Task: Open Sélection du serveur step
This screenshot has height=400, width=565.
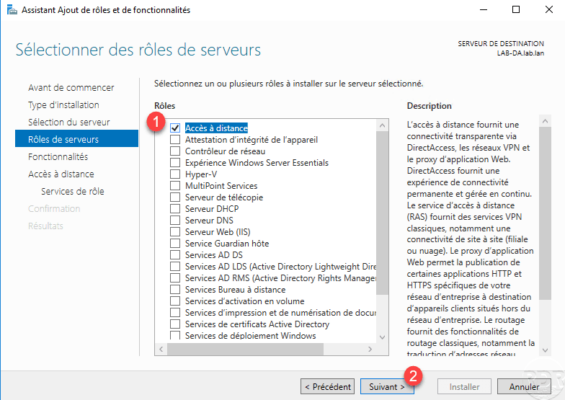Action: (x=69, y=122)
